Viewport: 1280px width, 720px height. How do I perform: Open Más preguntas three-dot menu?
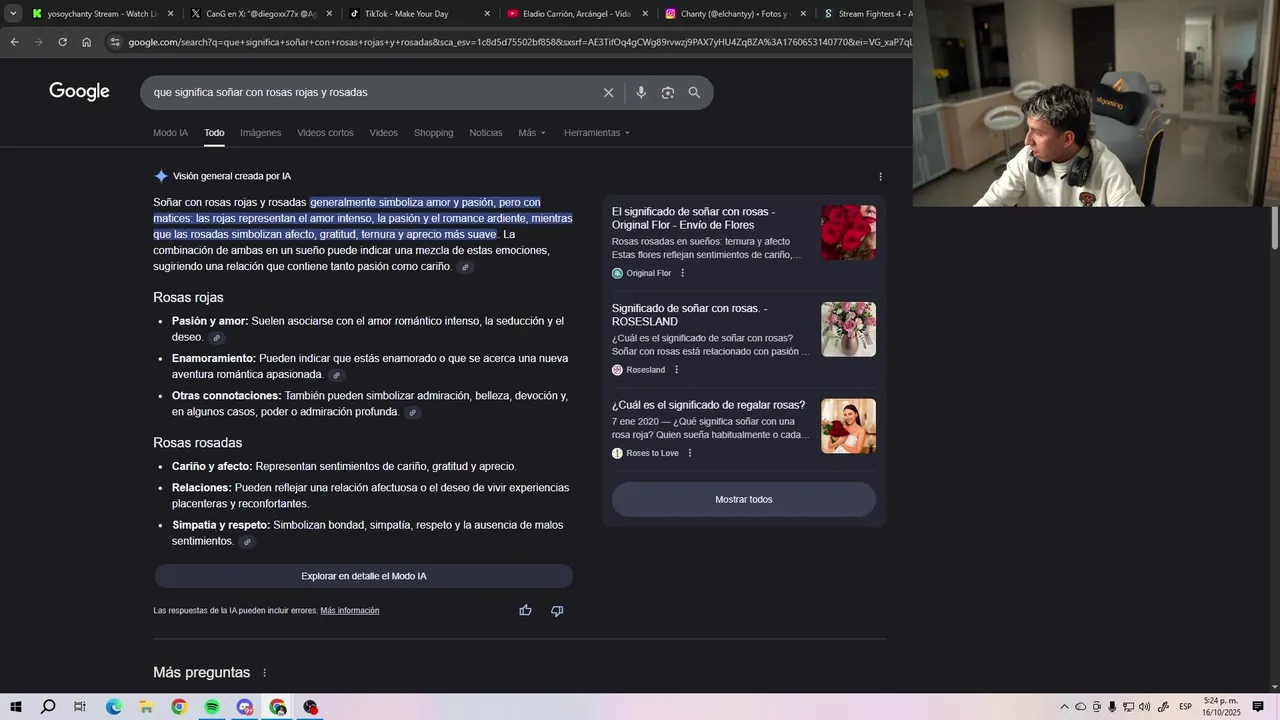(x=264, y=673)
